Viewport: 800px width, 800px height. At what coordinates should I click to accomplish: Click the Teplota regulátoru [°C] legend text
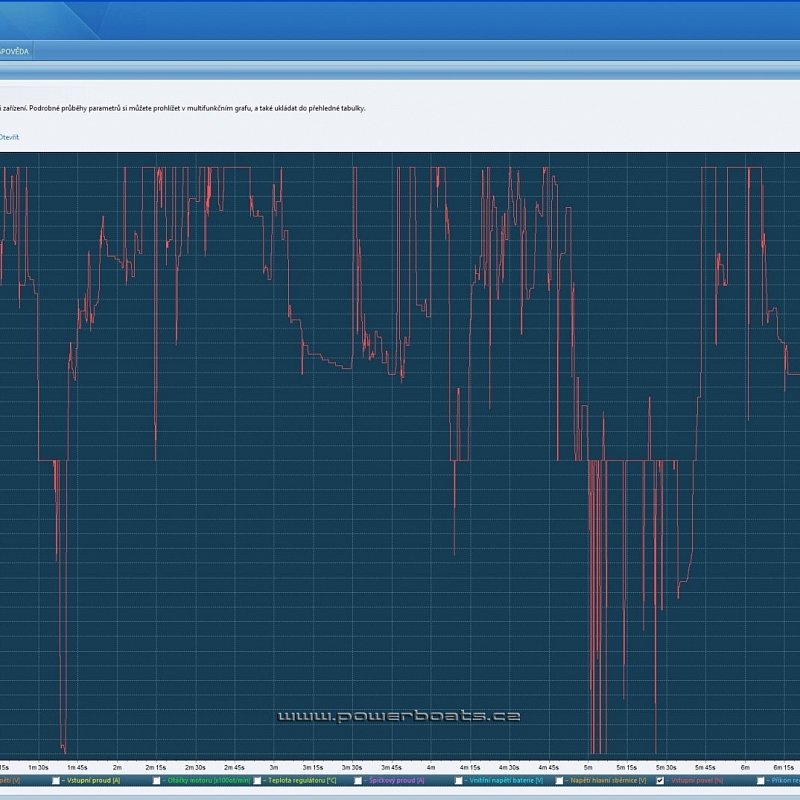(x=301, y=780)
